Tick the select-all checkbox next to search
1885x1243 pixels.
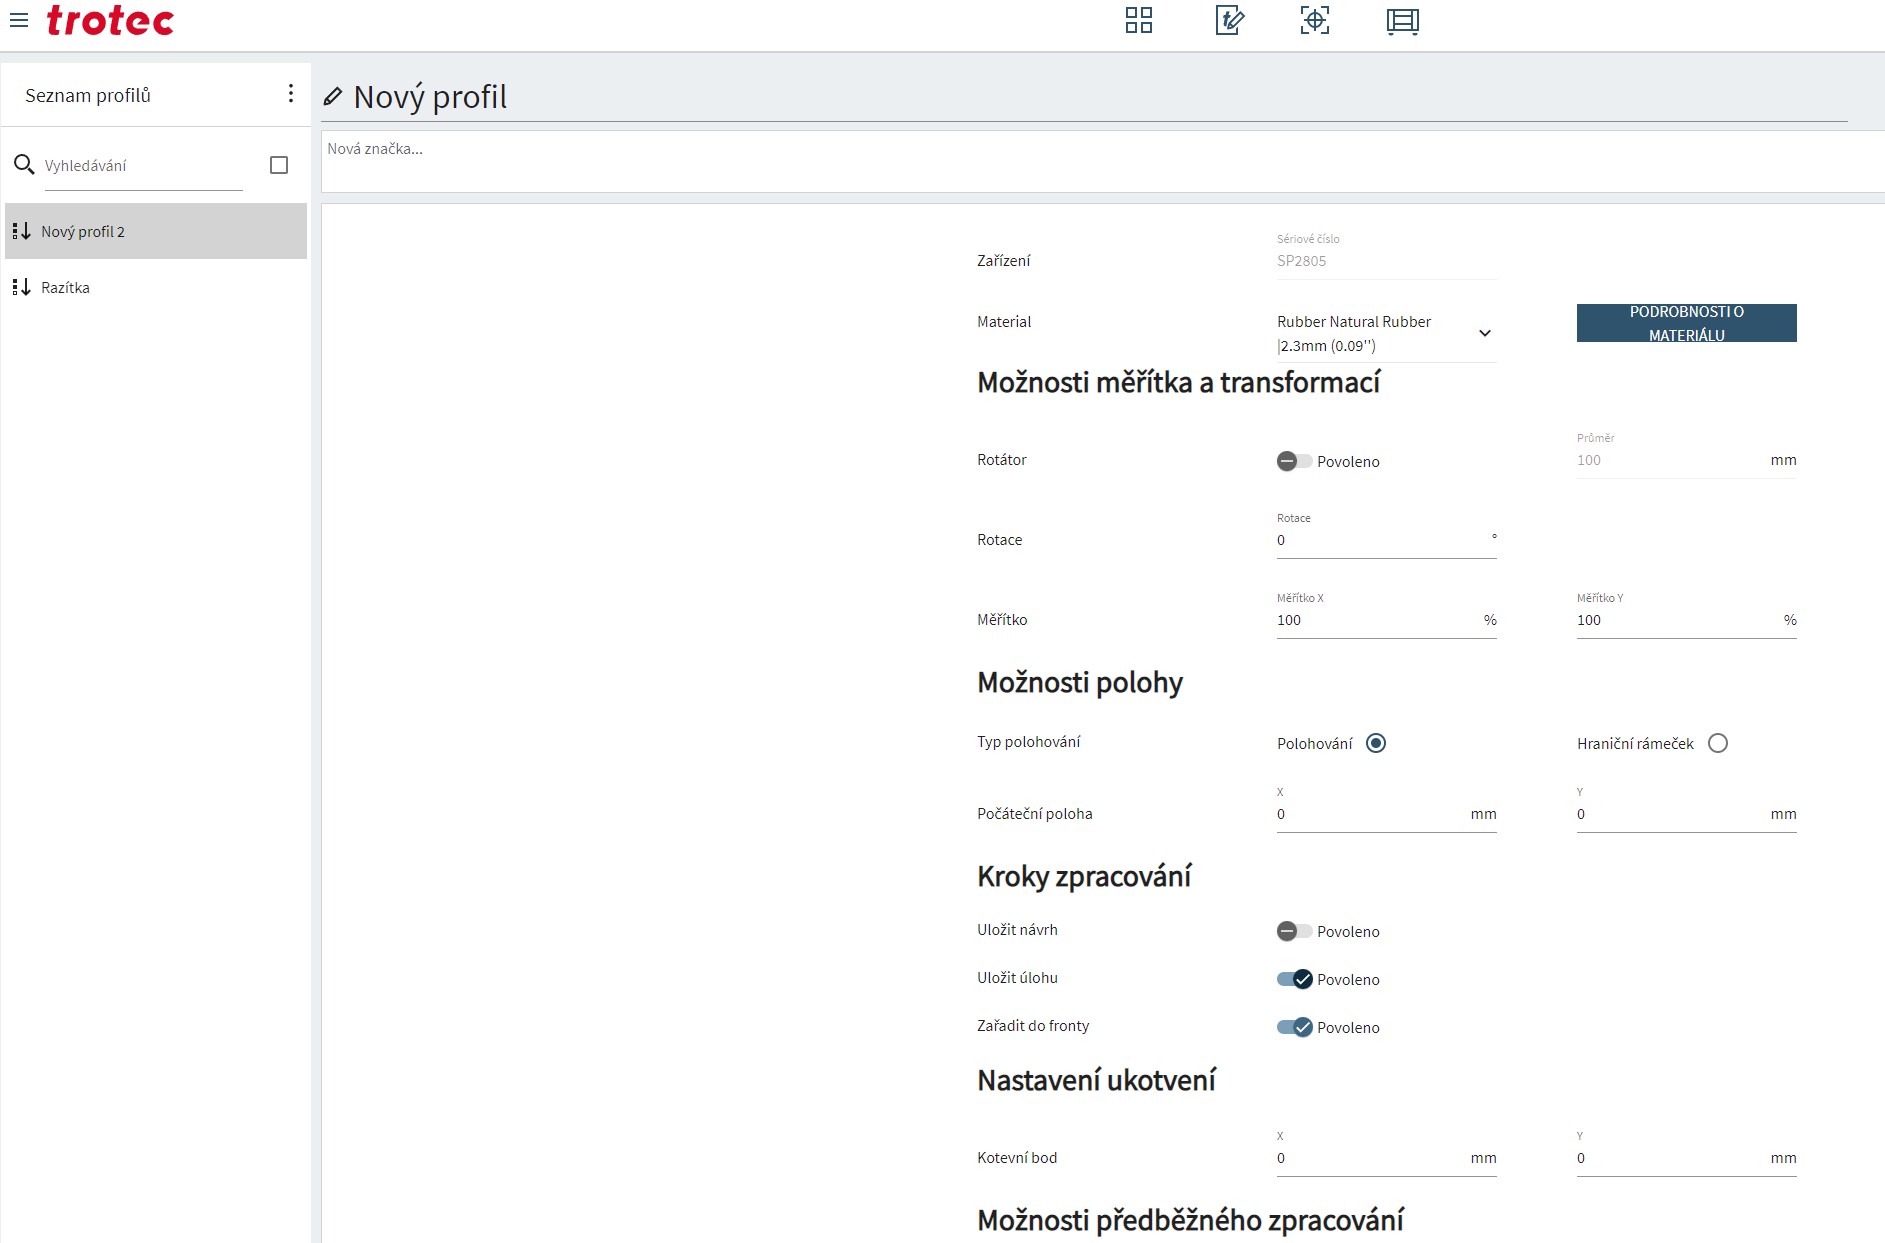pyautogui.click(x=279, y=165)
